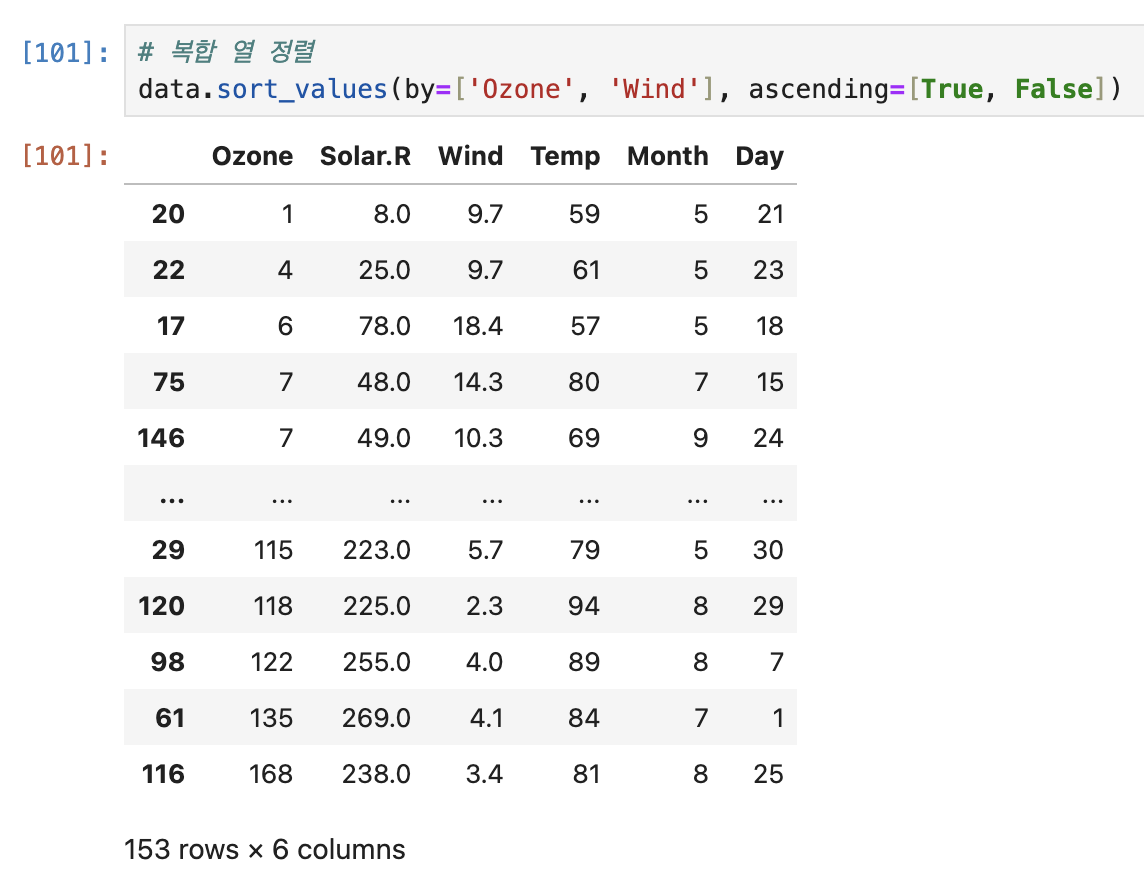The image size is (1144, 886).
Task: Click the Ozone value 118
Action: [x=274, y=606]
